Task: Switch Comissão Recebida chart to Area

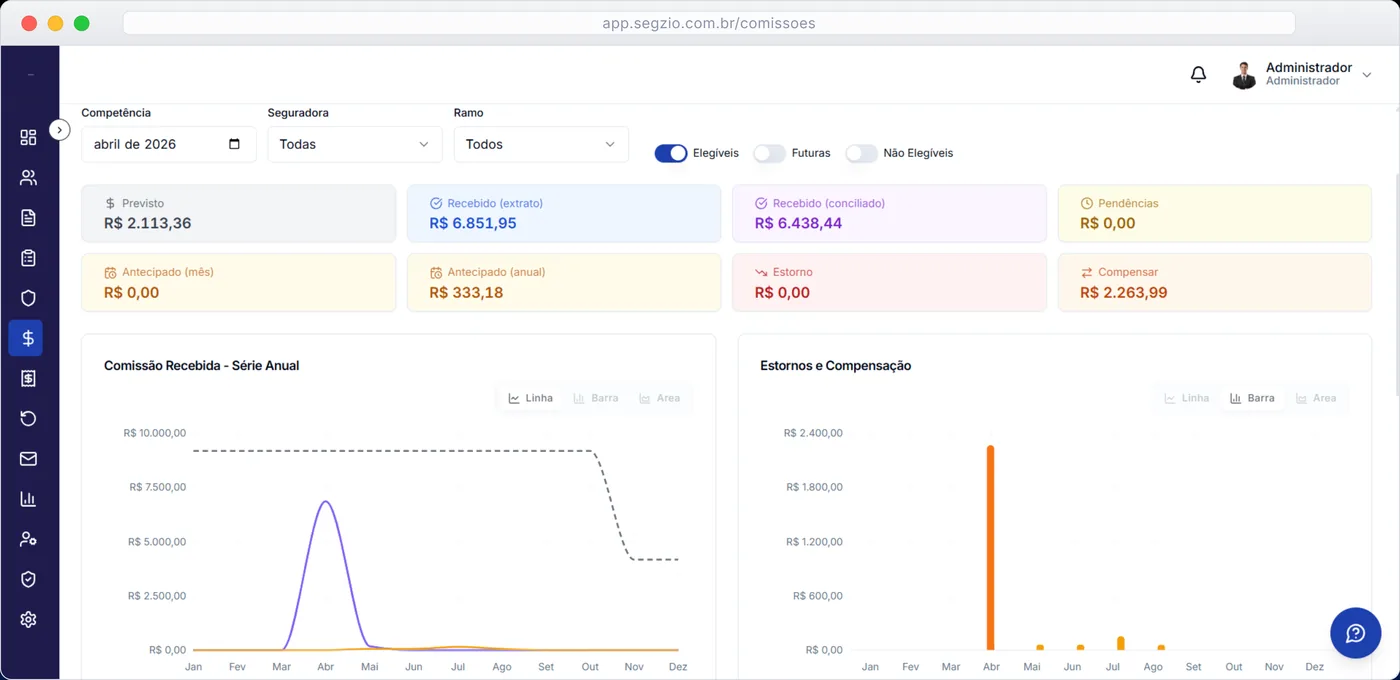Action: (659, 398)
